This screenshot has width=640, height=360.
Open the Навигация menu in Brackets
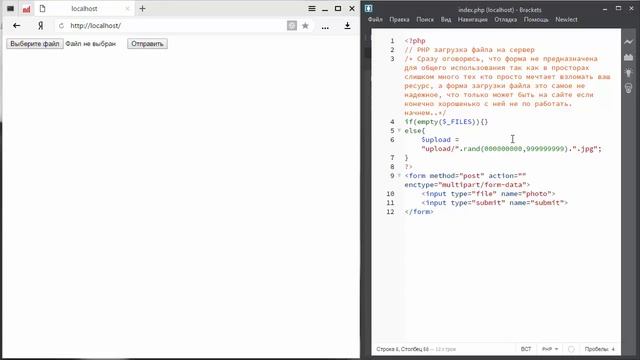473,20
